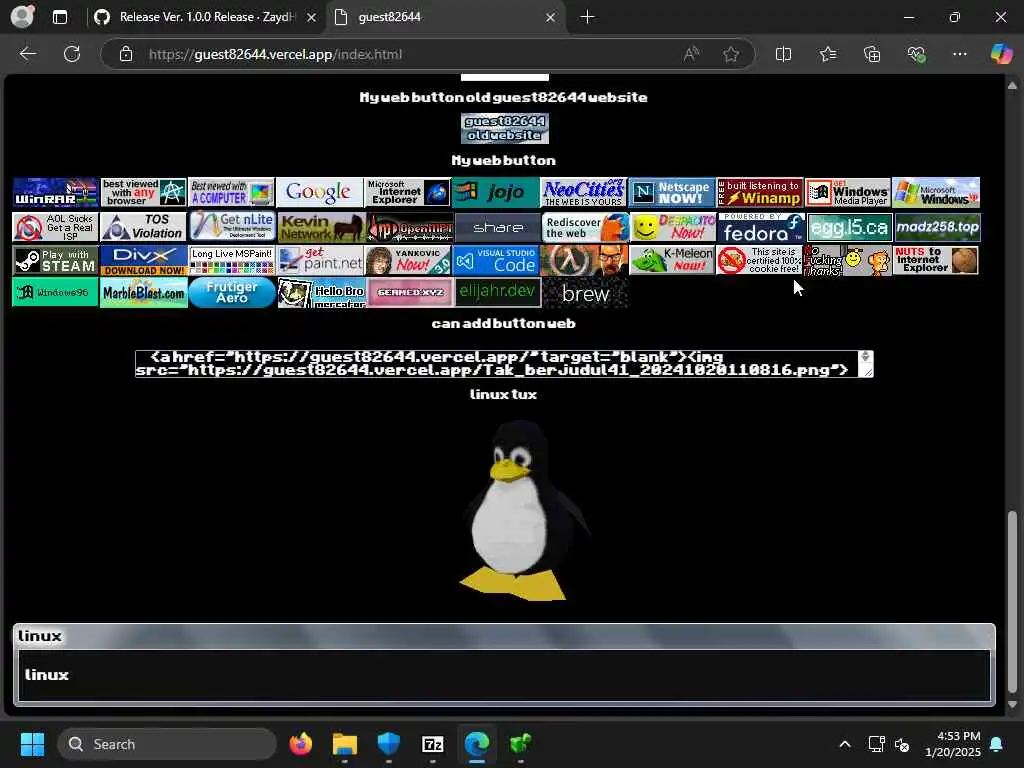This screenshot has width=1024, height=768.
Task: Open the Google web button
Action: coord(320,192)
